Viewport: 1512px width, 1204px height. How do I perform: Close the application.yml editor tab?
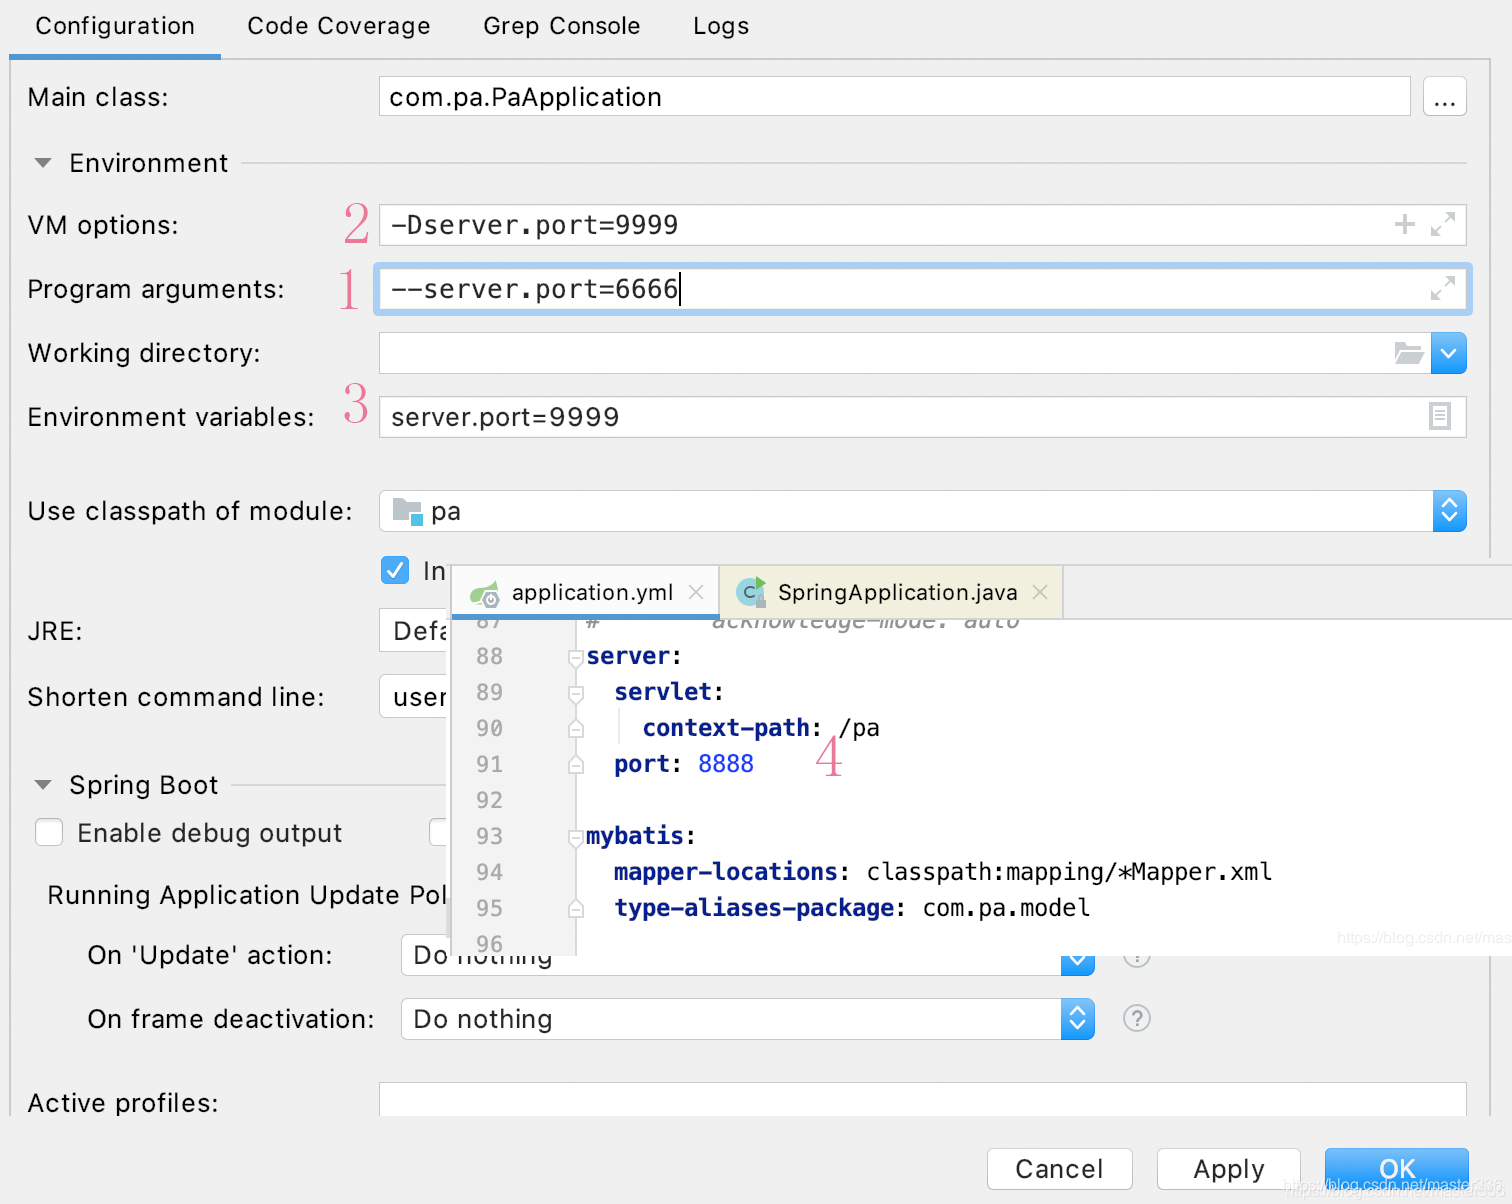click(x=696, y=592)
